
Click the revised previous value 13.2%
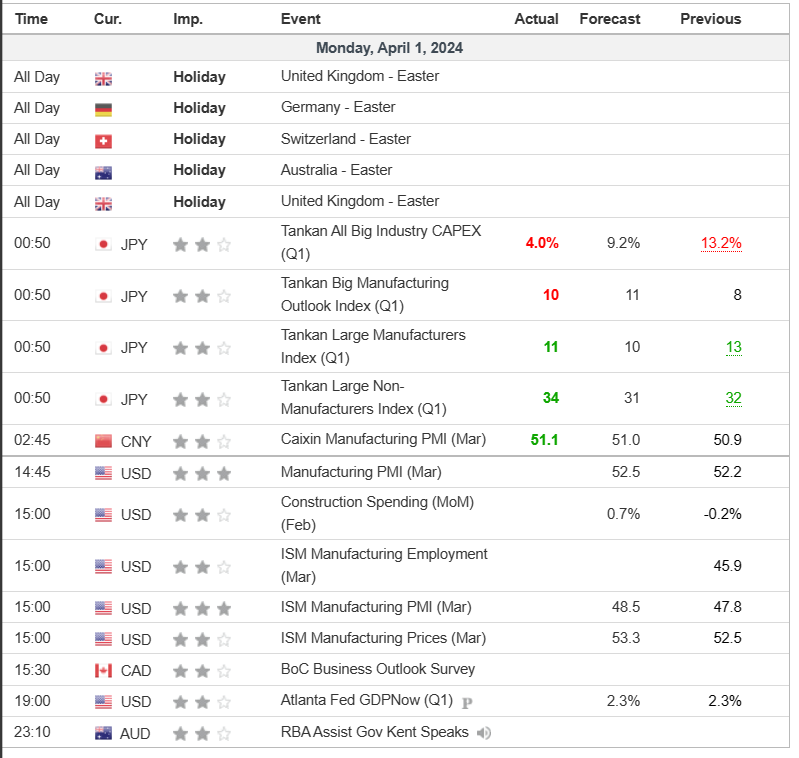(720, 243)
